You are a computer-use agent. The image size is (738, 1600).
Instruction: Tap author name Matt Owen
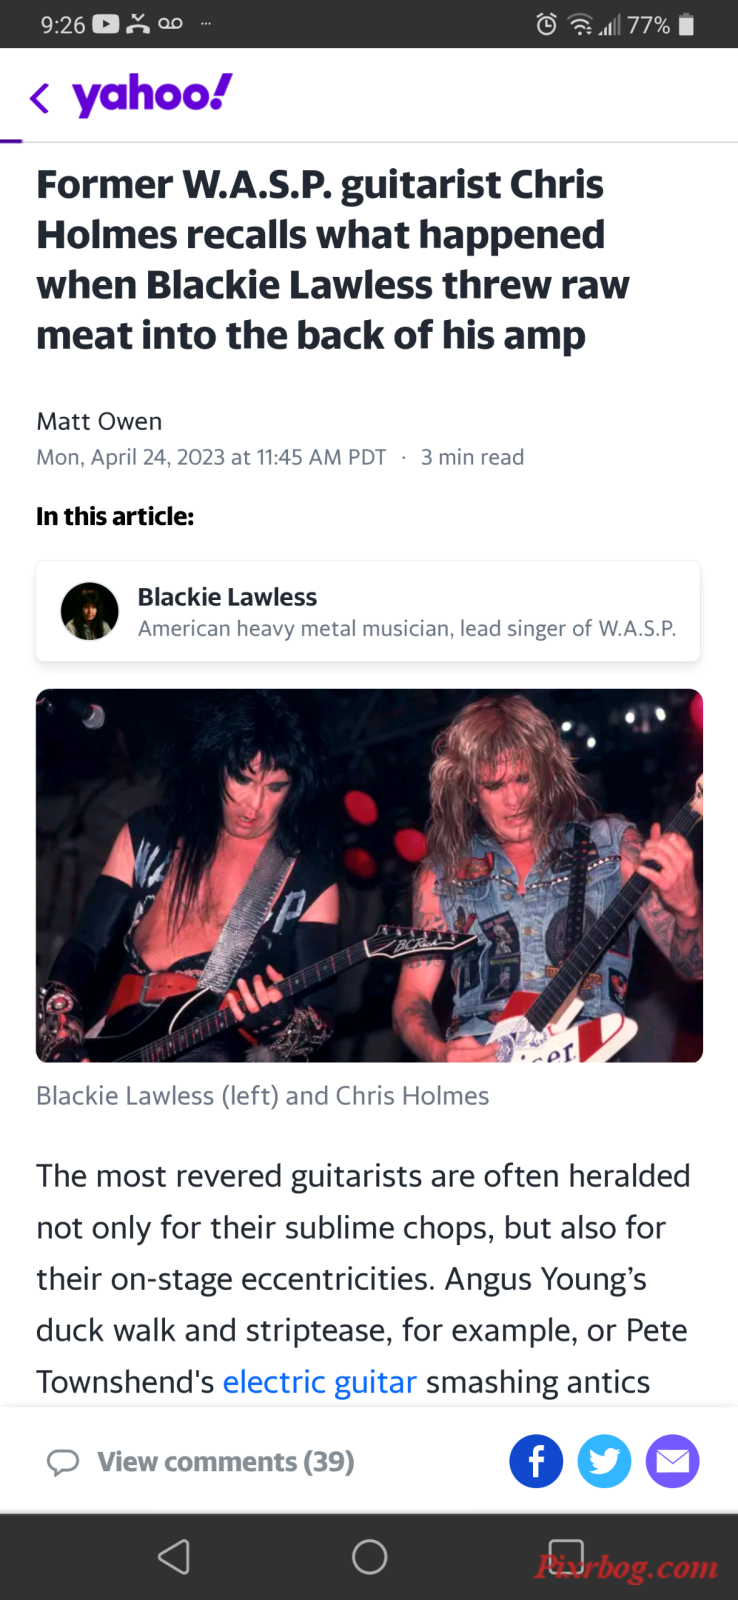[x=99, y=421]
